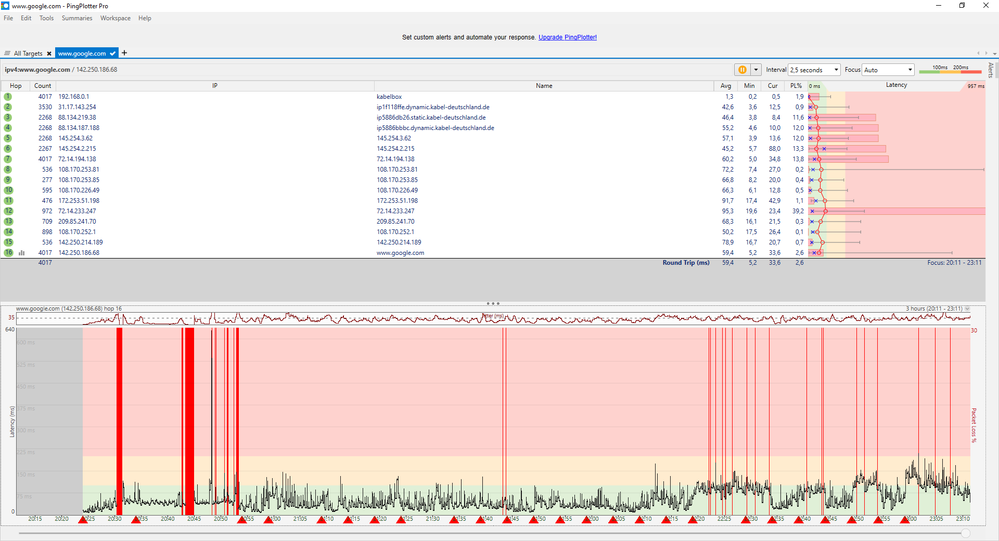Screen dimensions: 999x541
Task: Select hop 7 green circle icon
Action: [x=8, y=159]
